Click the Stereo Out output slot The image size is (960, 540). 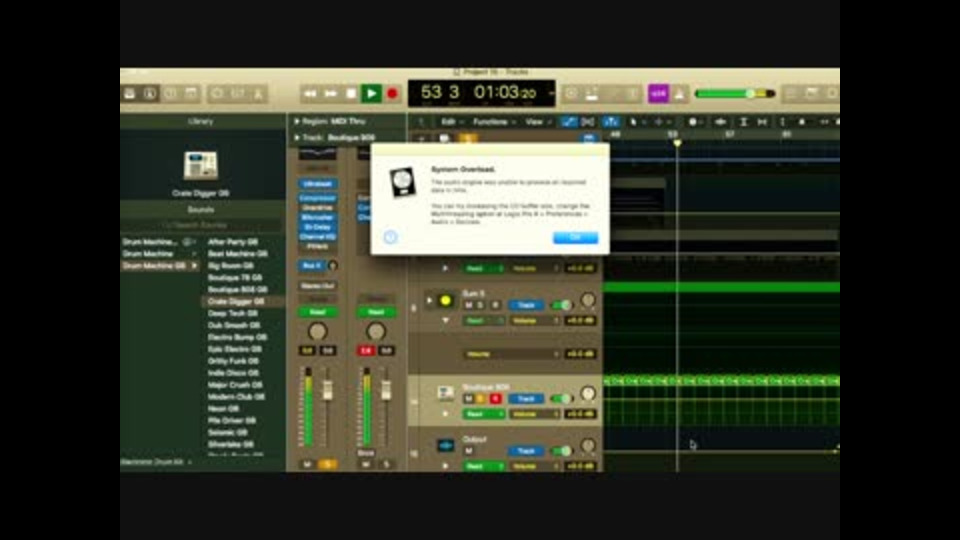click(x=317, y=286)
